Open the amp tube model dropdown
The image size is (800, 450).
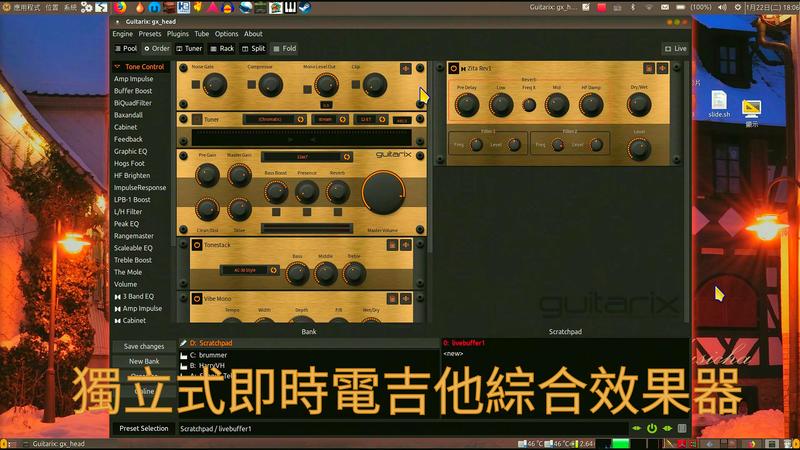point(307,157)
